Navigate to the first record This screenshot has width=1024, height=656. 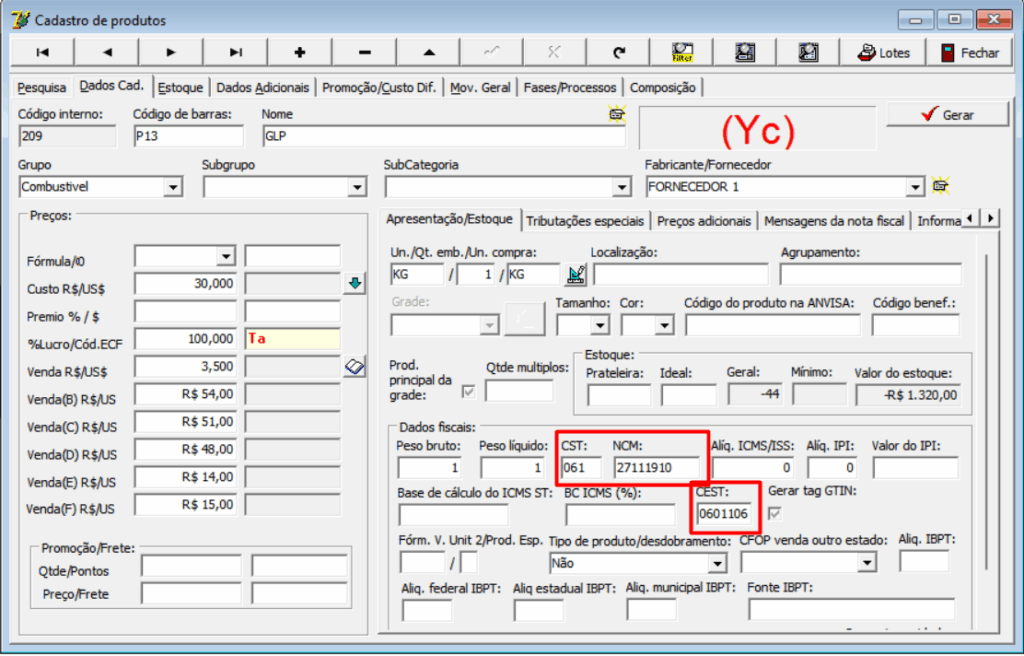tap(42, 51)
